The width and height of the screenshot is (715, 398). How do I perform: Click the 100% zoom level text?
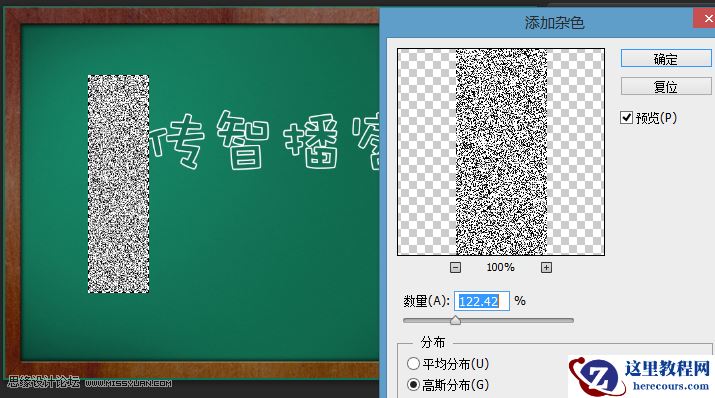(500, 267)
